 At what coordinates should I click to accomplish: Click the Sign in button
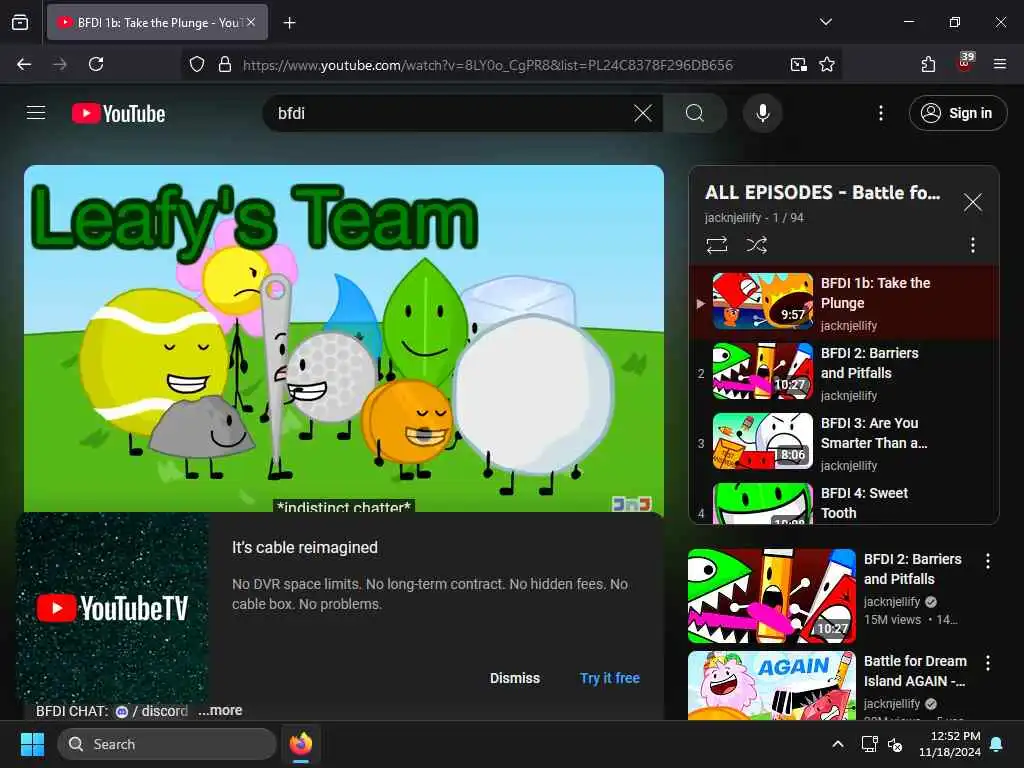[957, 113]
